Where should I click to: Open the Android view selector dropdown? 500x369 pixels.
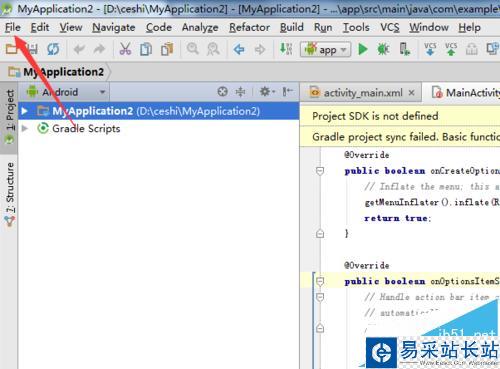(x=66, y=92)
